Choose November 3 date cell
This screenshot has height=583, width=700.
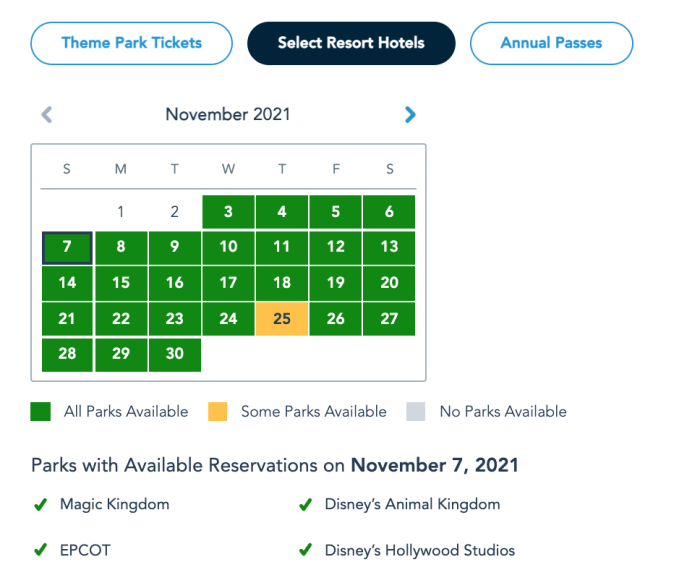[x=228, y=212]
